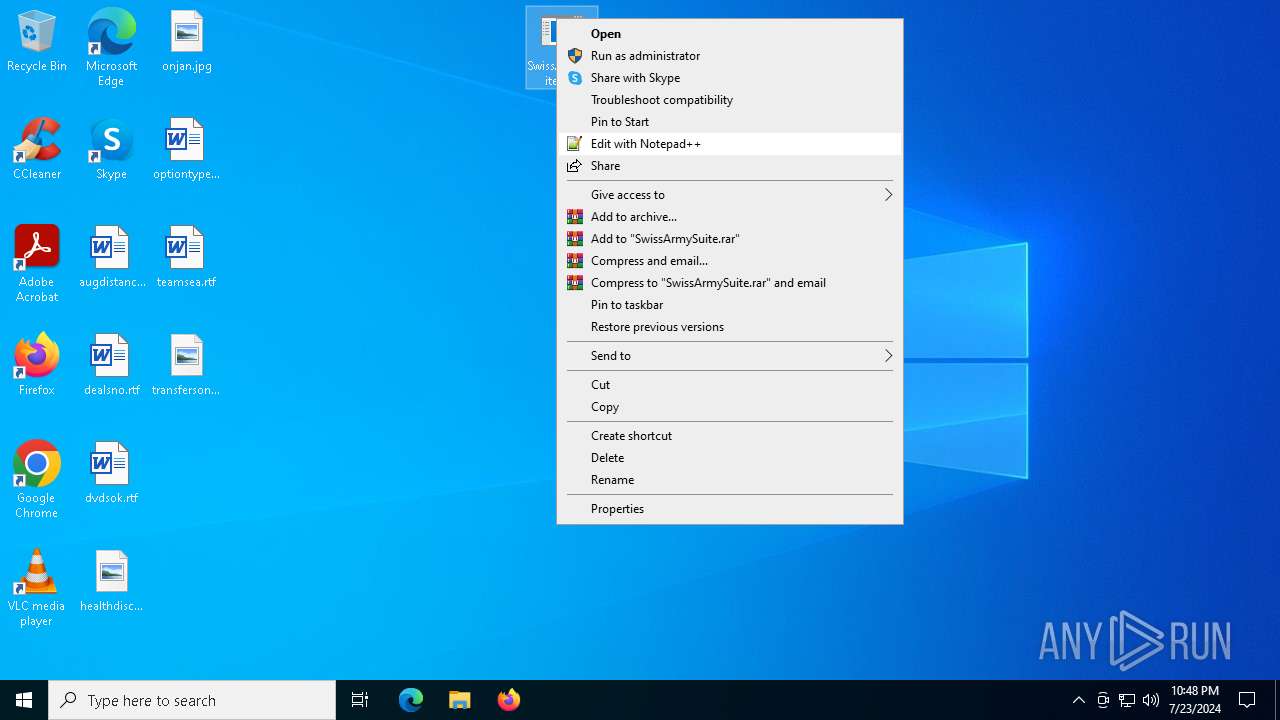Choose Pin to Start
The width and height of the screenshot is (1280, 720).
730,122
